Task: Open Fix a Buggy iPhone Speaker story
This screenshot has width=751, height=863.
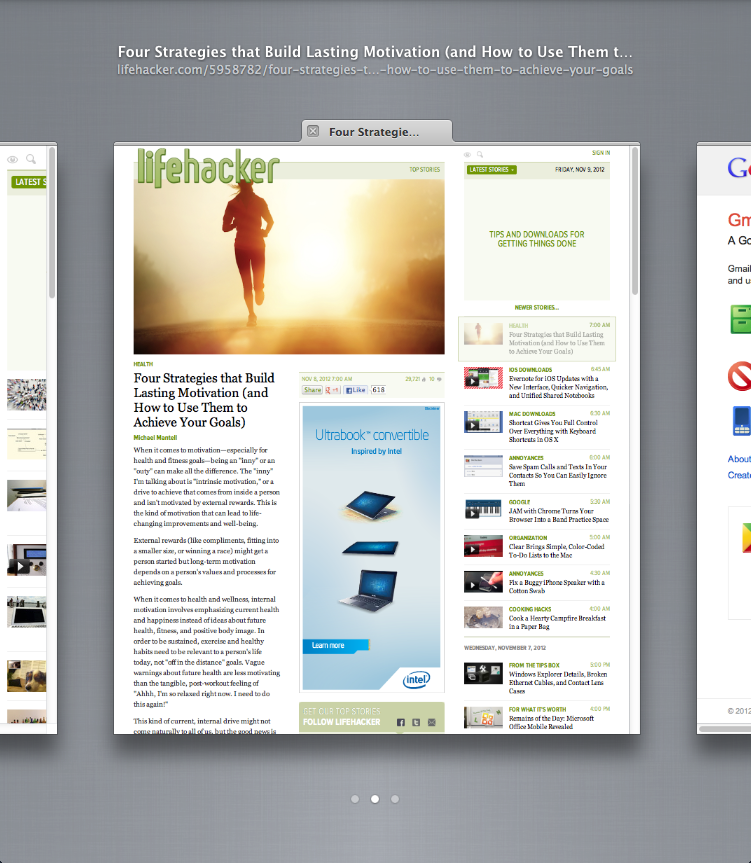Action: click(556, 586)
